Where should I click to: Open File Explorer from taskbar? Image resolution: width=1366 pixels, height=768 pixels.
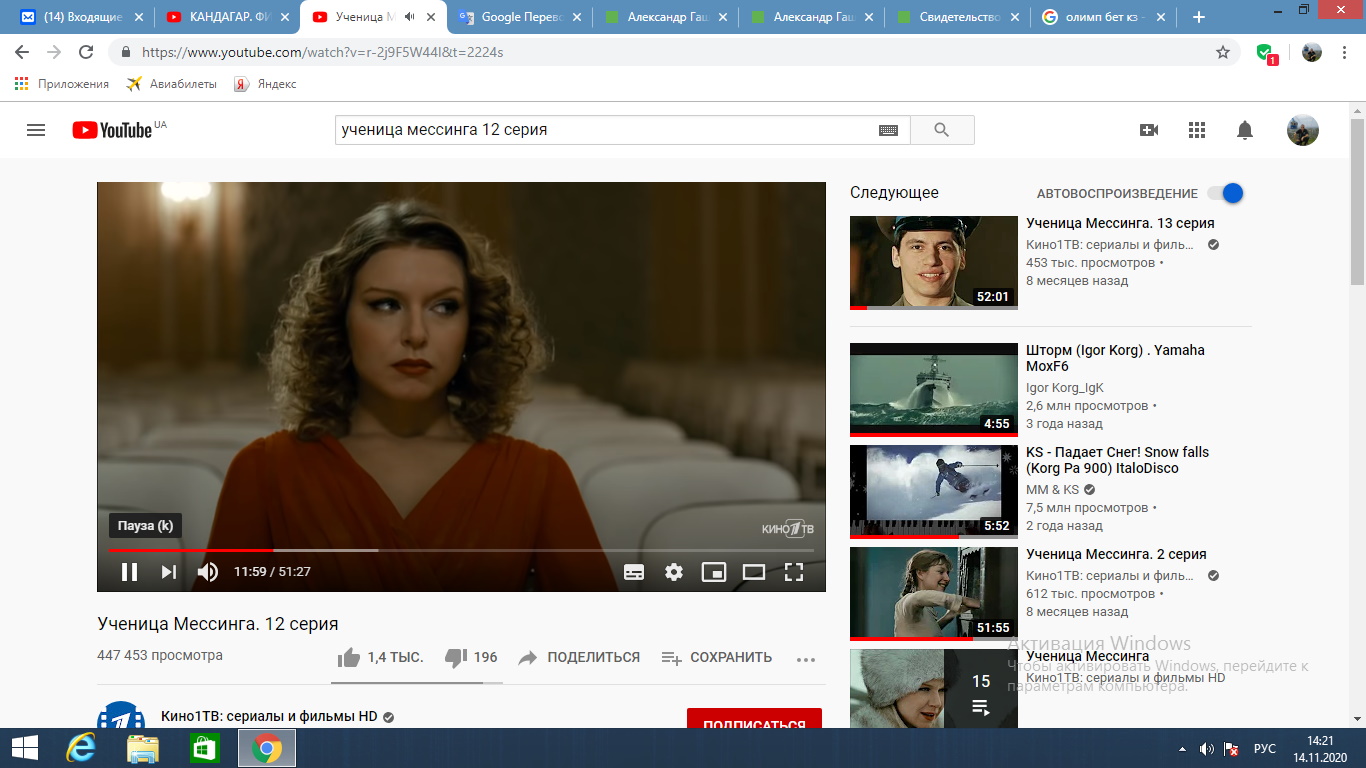click(143, 748)
